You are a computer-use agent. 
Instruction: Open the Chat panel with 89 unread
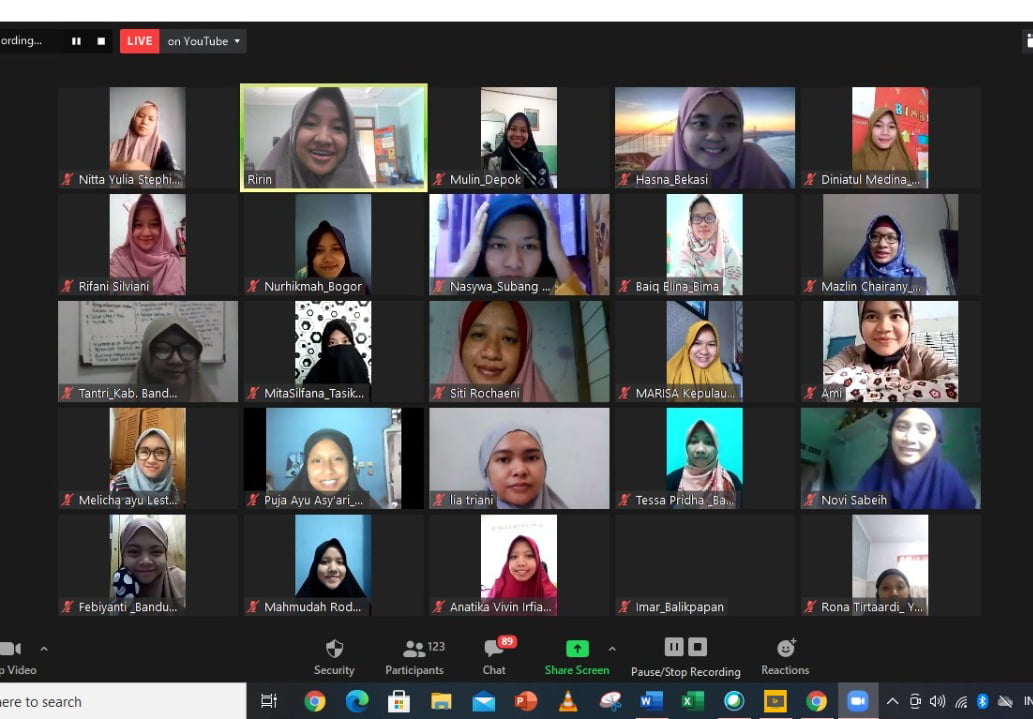tap(494, 656)
